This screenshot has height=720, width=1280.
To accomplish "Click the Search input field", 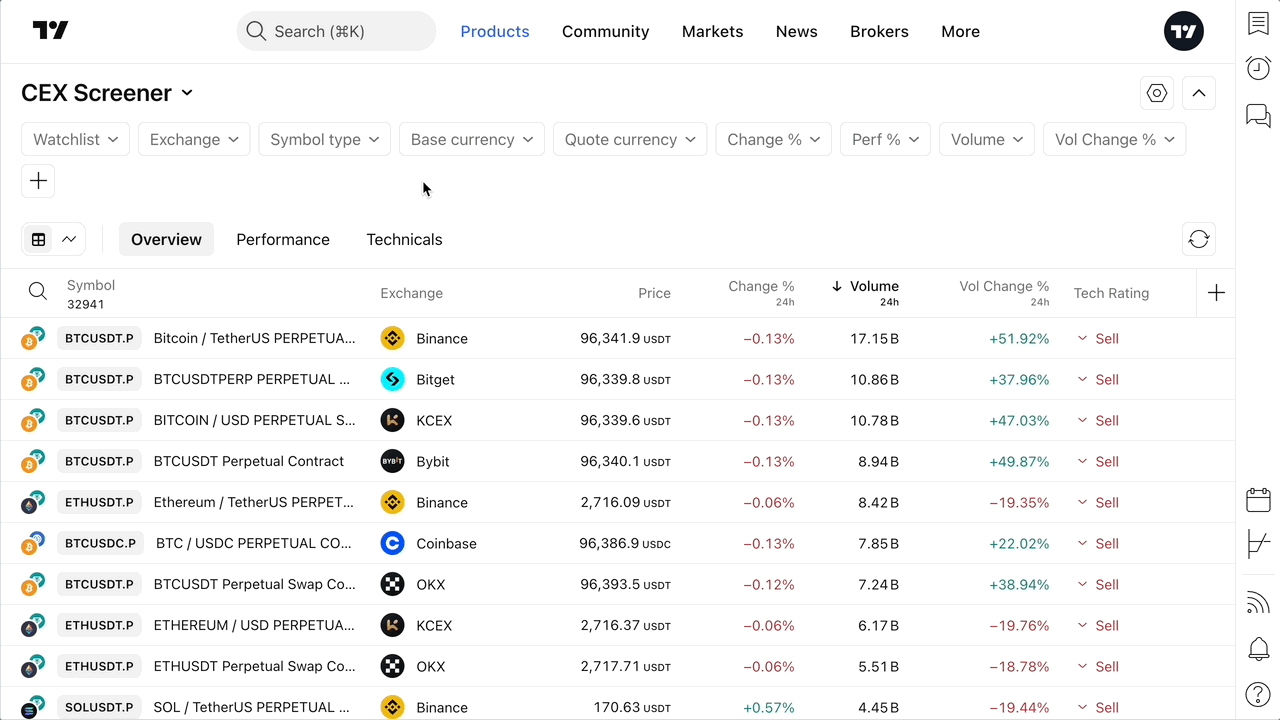I will [x=336, y=31].
